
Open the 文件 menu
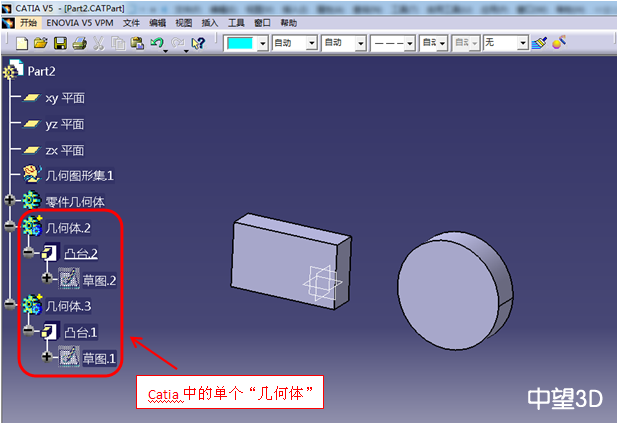131,22
